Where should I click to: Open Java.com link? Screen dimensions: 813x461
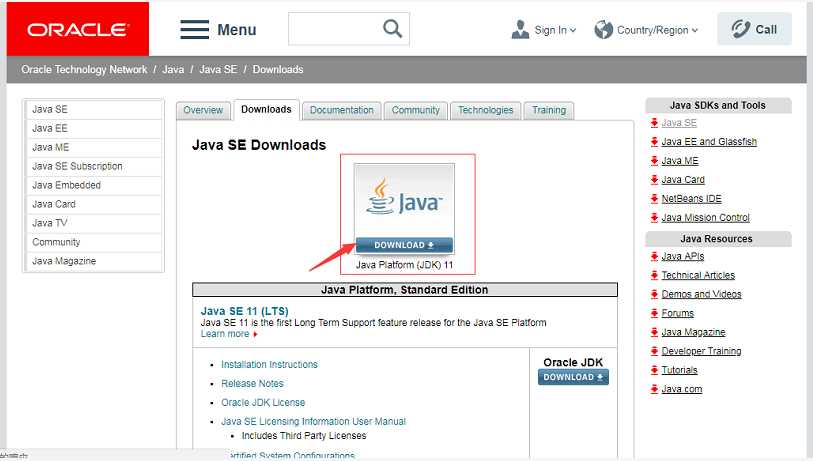click(x=682, y=389)
